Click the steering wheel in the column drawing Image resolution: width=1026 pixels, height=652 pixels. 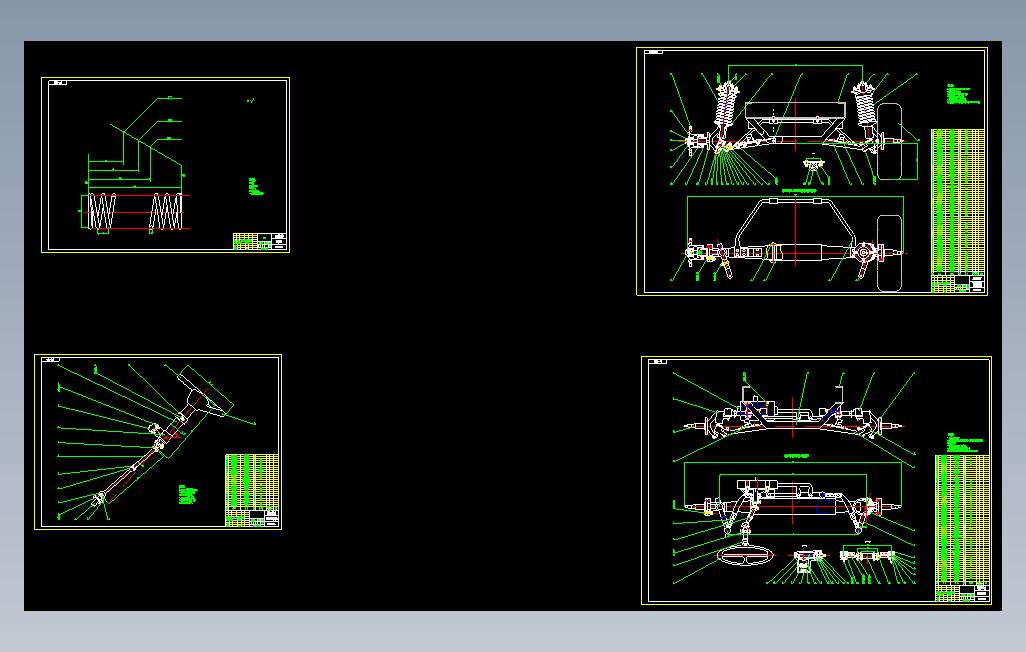coord(205,391)
